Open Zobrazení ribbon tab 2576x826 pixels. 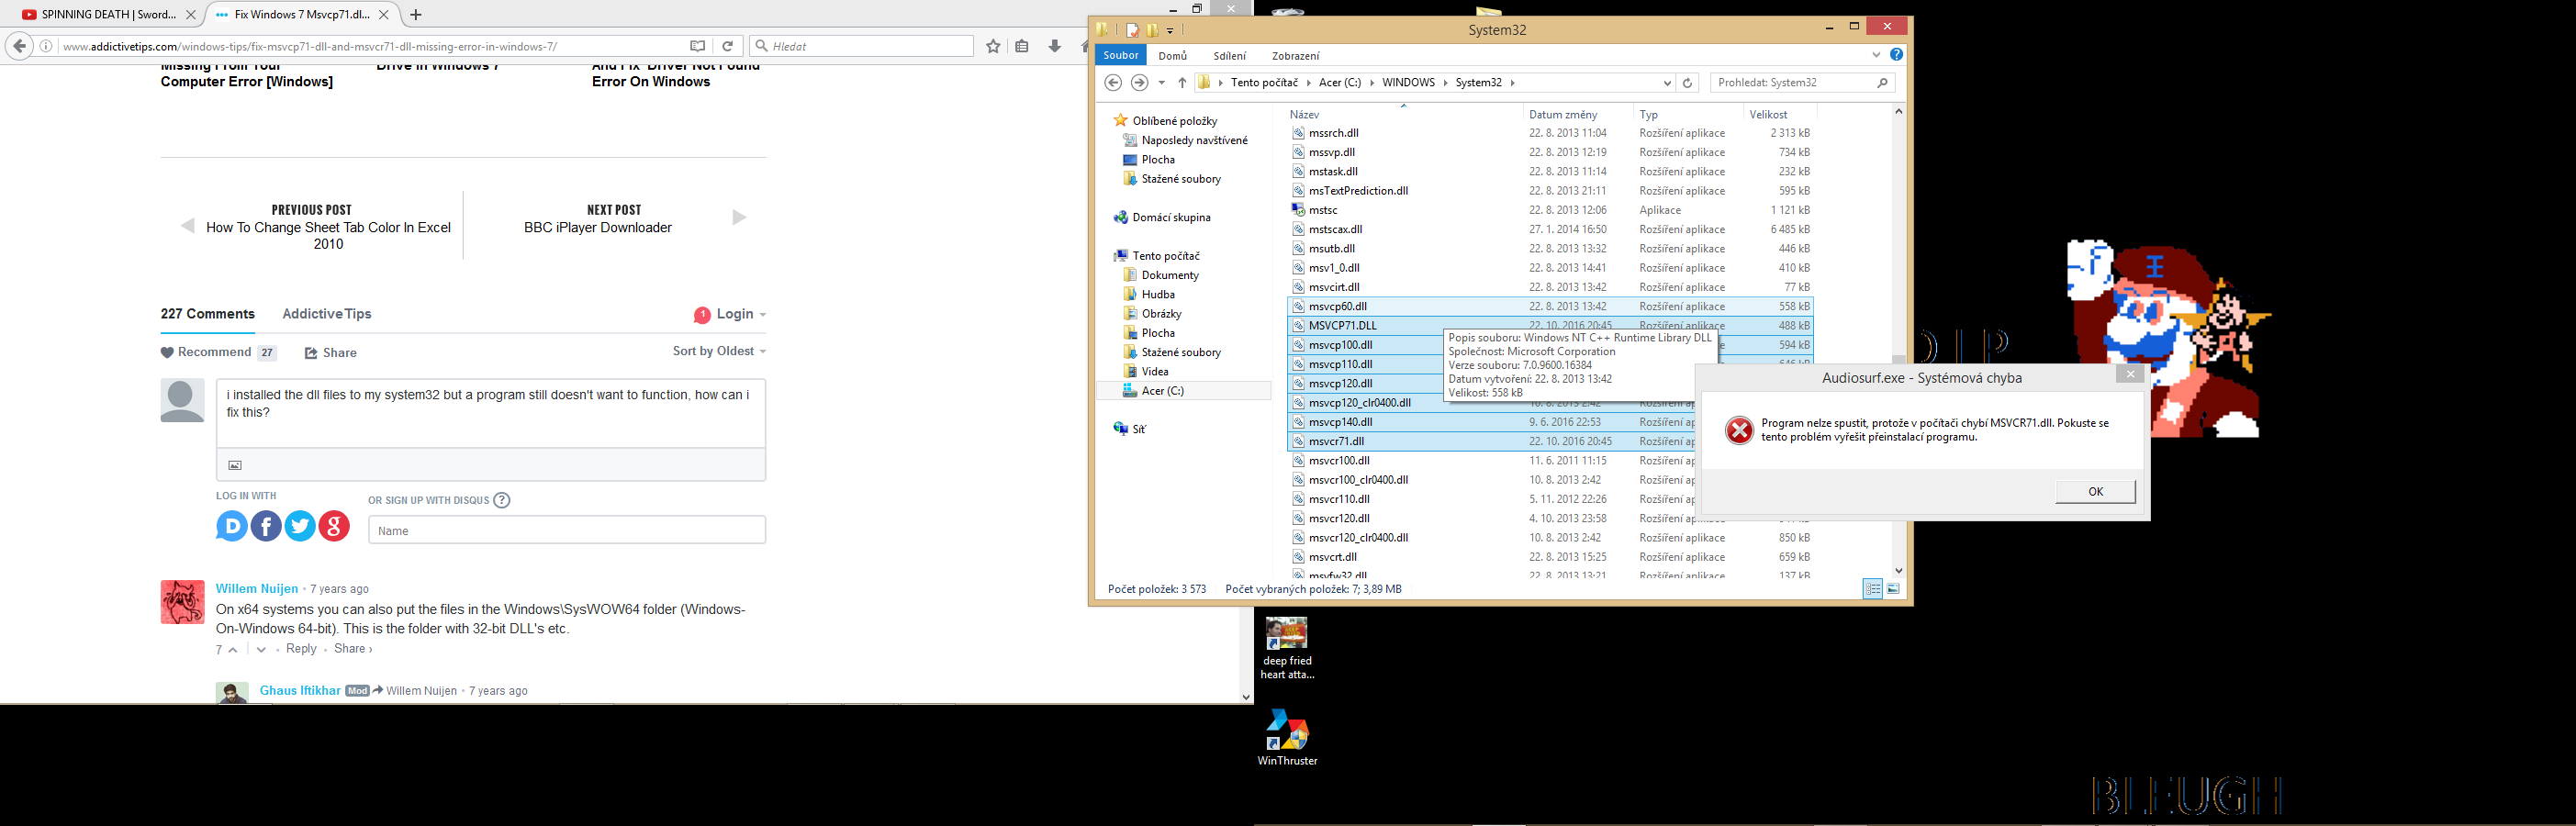pyautogui.click(x=1295, y=56)
